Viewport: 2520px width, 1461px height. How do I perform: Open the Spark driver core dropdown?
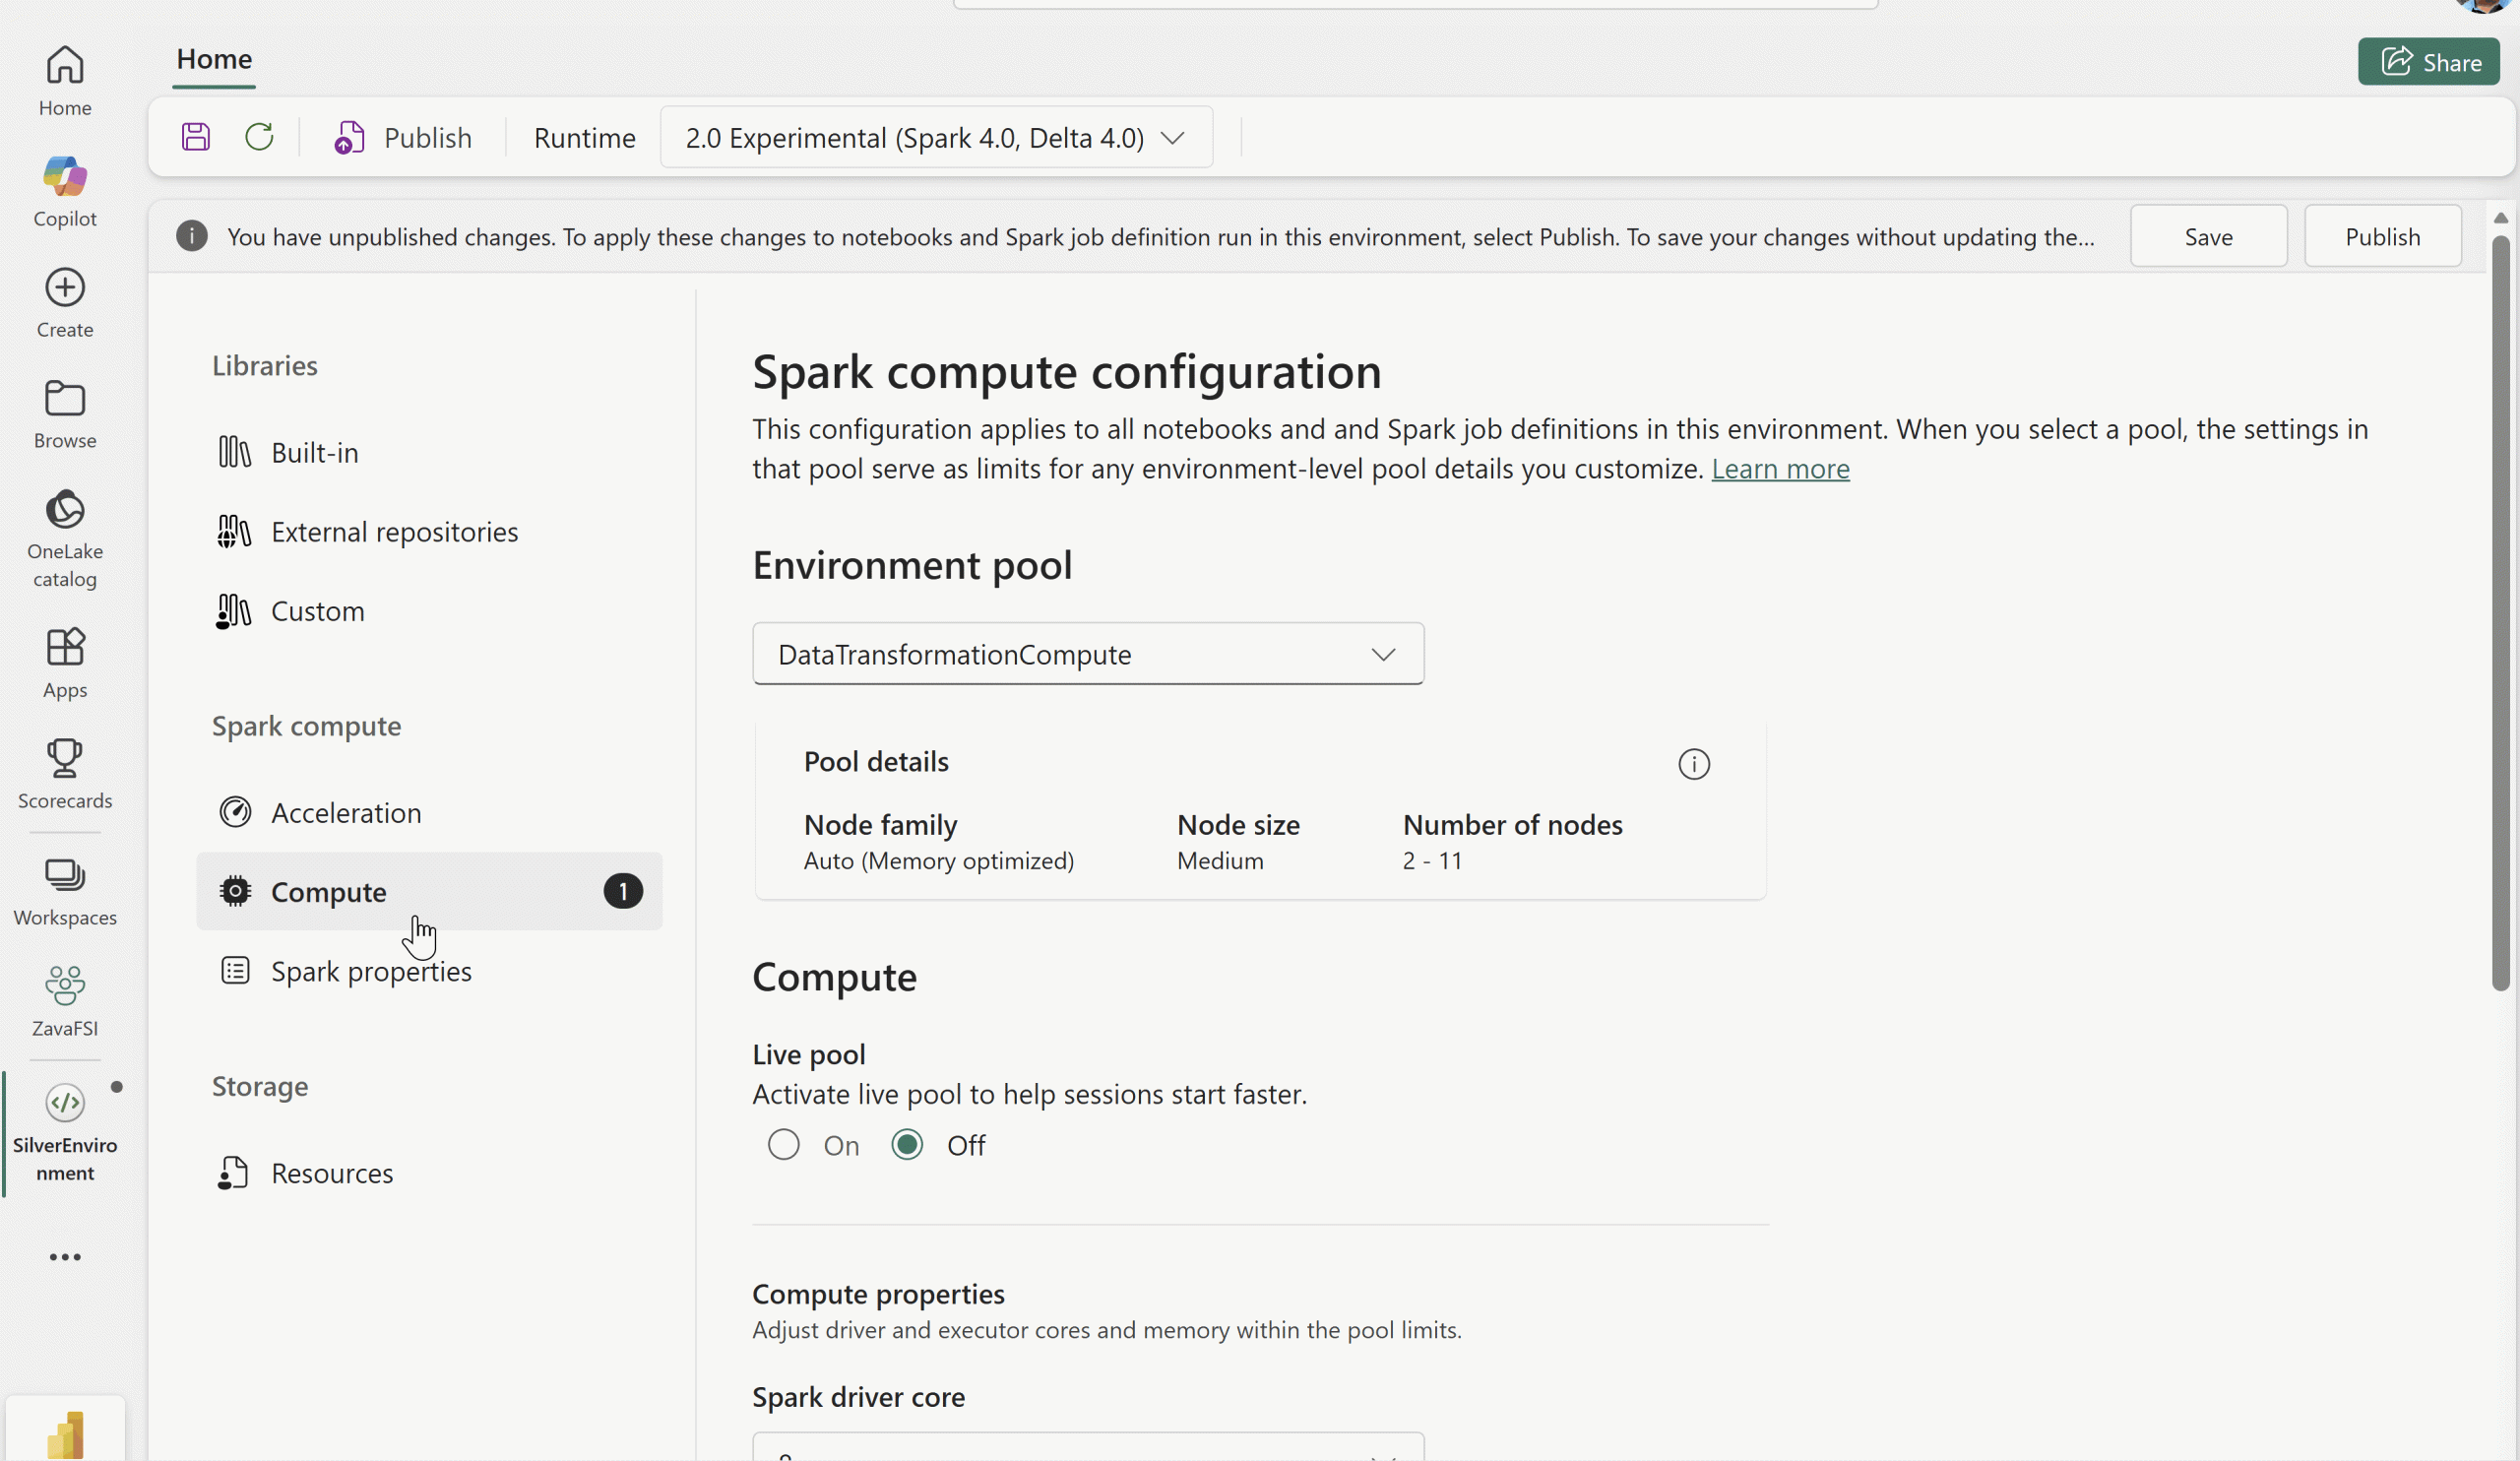point(1087,1452)
